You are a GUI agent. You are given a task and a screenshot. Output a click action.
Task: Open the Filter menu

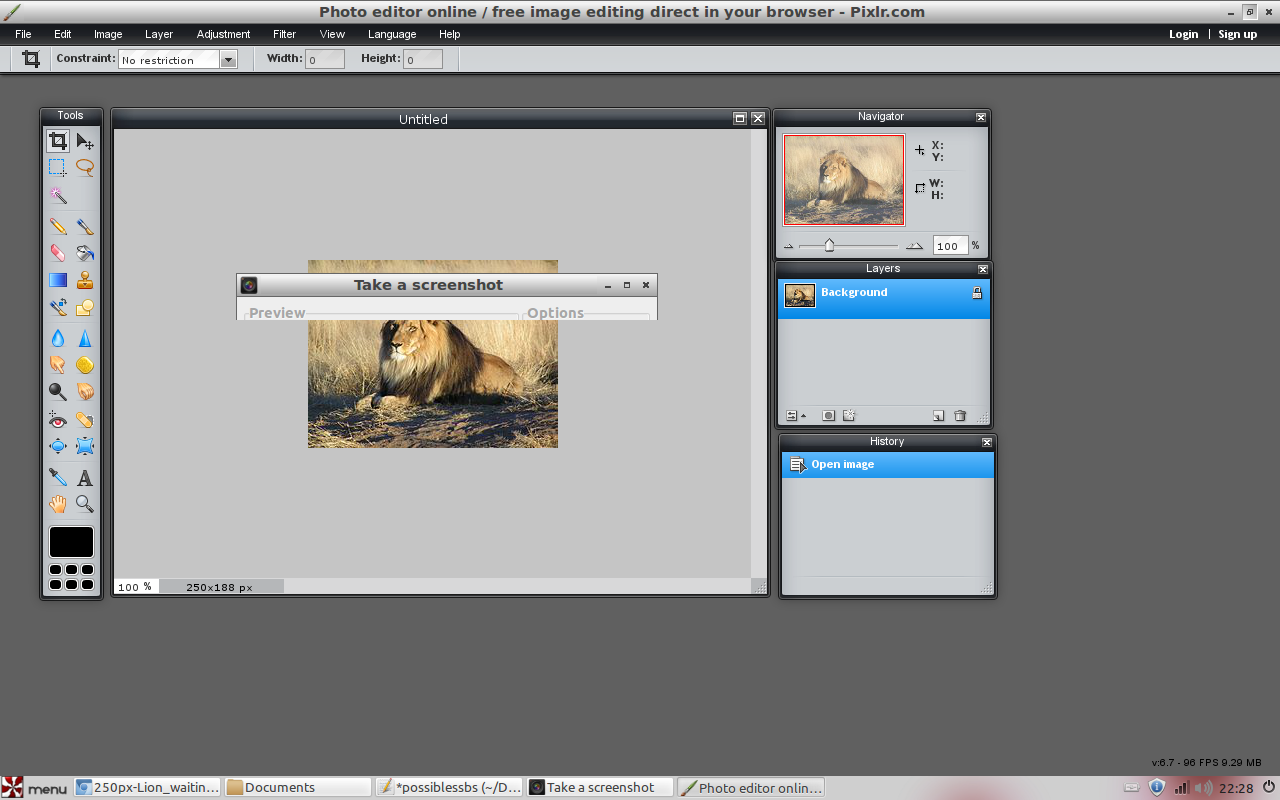[284, 34]
